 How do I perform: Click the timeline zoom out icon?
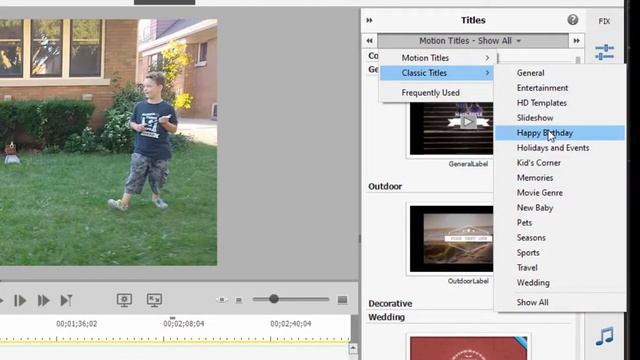(x=222, y=300)
